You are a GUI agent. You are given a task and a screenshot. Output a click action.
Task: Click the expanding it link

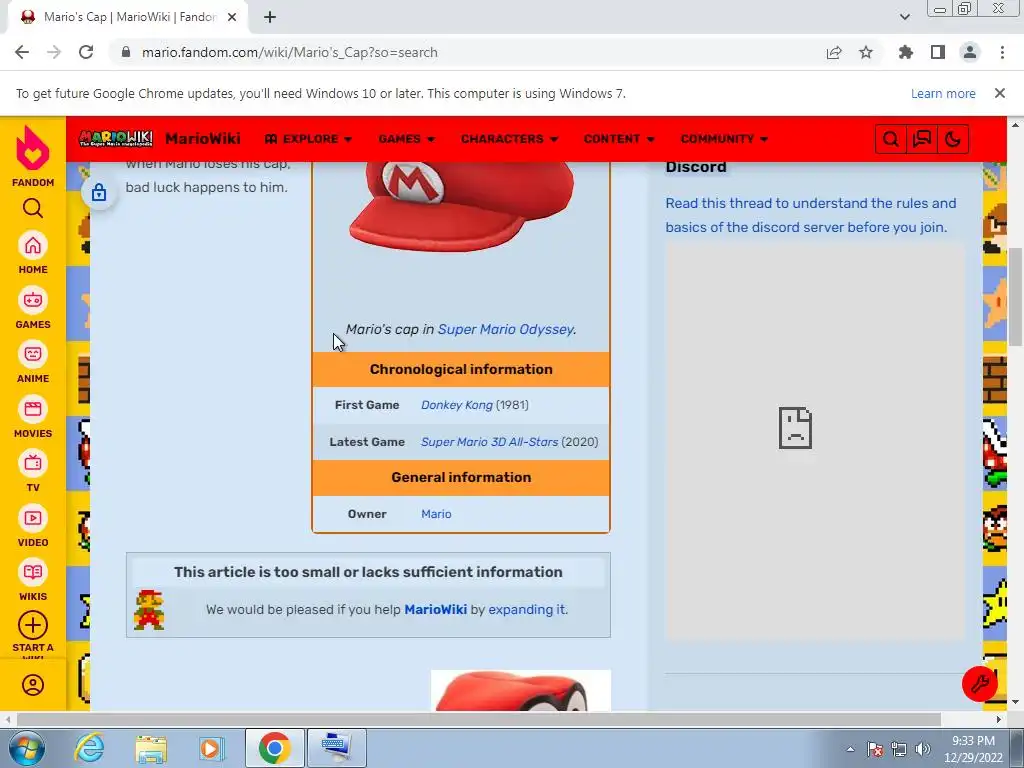[x=528, y=609]
